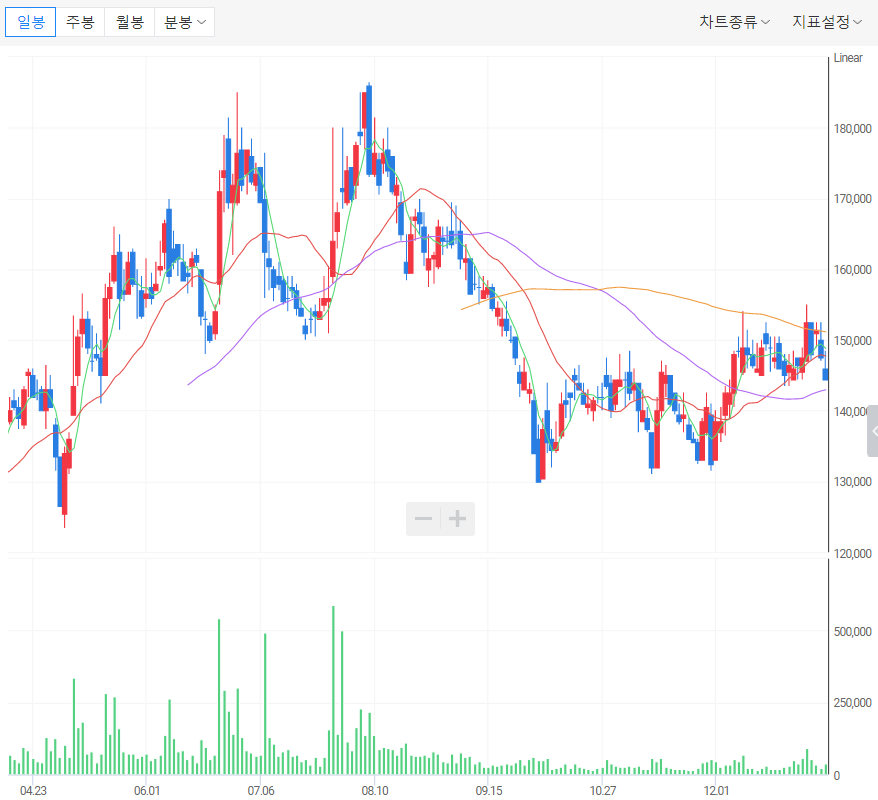
Task: Click the 06.01 date axis label
Action: pyautogui.click(x=147, y=790)
